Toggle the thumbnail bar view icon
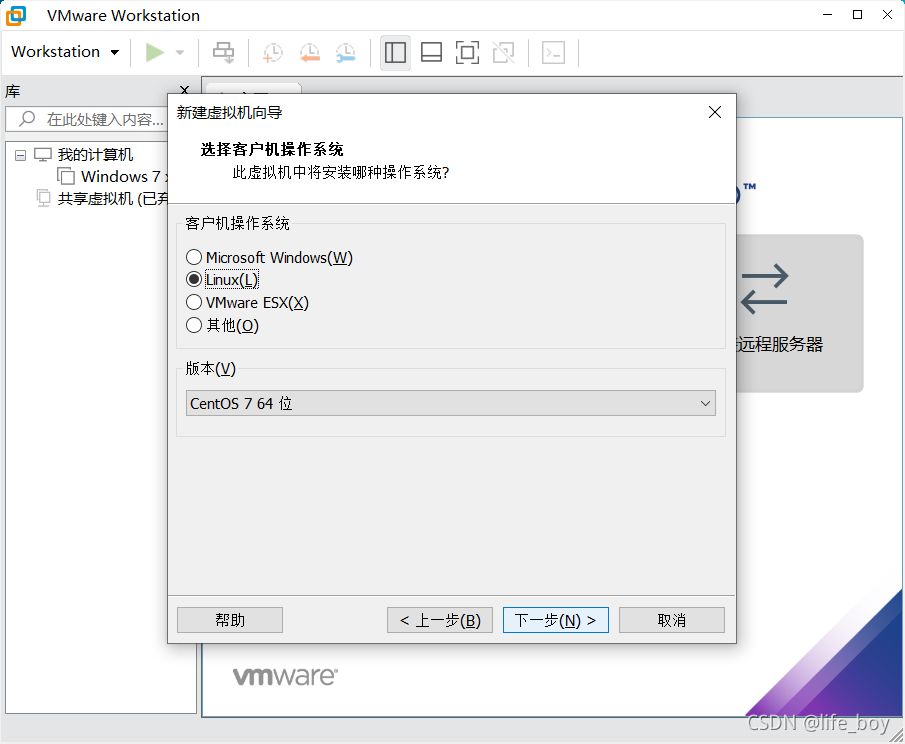 click(431, 53)
